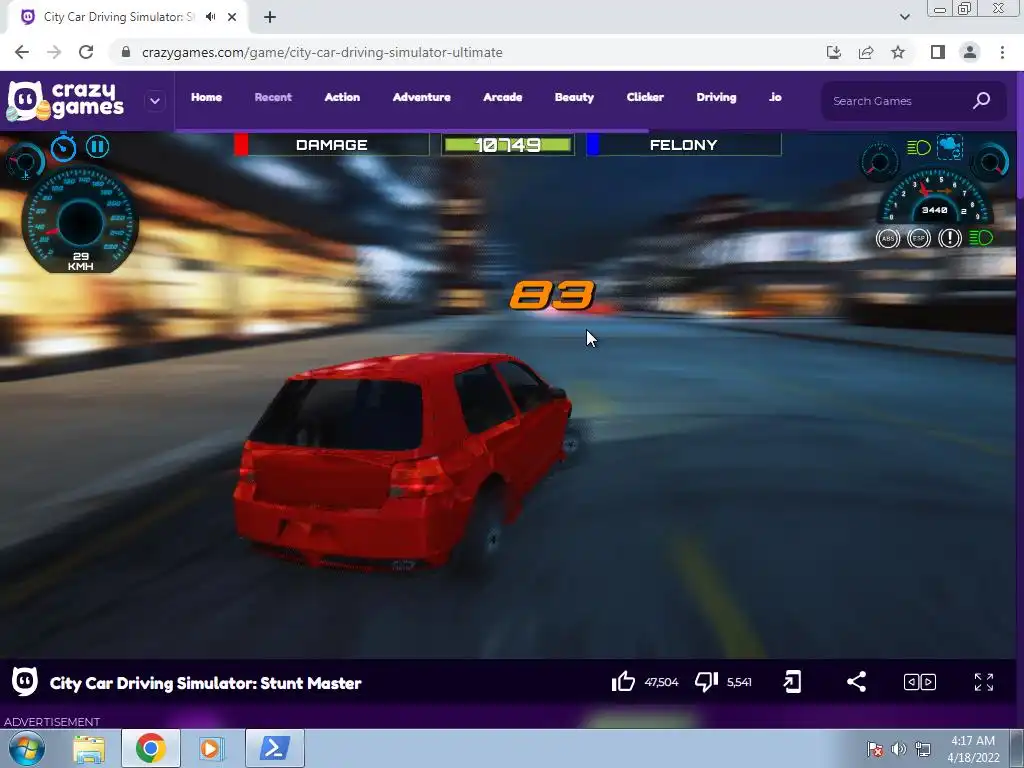Toggle the yellow headlight icon near weather
This screenshot has height=768, width=1024.
tap(918, 148)
